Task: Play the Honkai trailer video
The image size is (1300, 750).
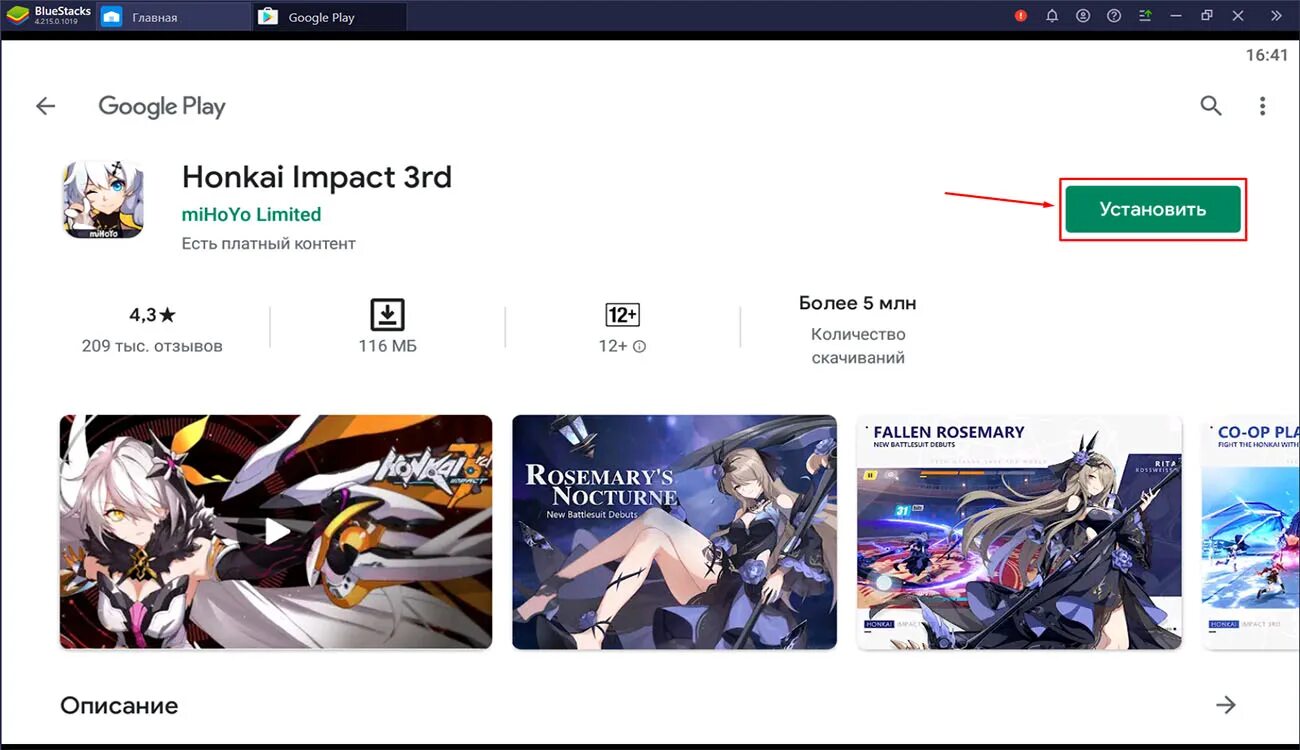Action: tap(276, 532)
